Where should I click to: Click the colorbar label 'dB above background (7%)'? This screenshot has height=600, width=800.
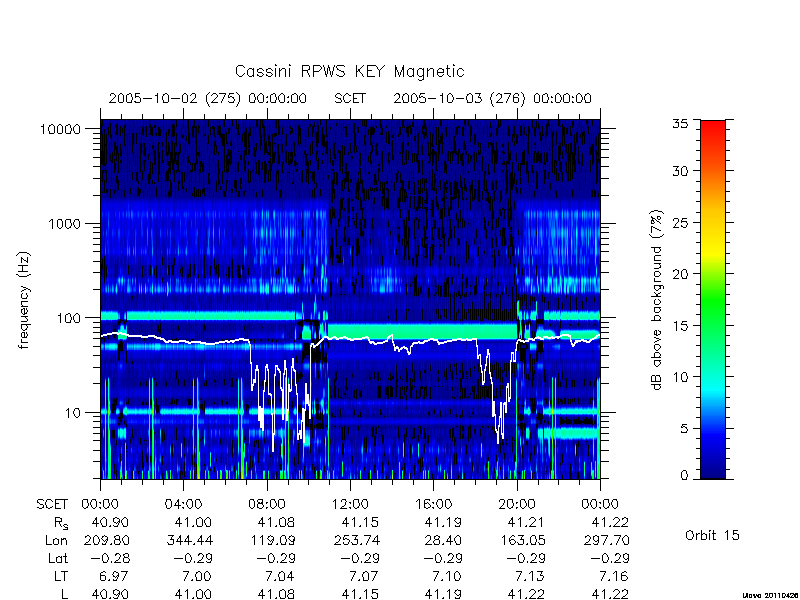click(657, 300)
